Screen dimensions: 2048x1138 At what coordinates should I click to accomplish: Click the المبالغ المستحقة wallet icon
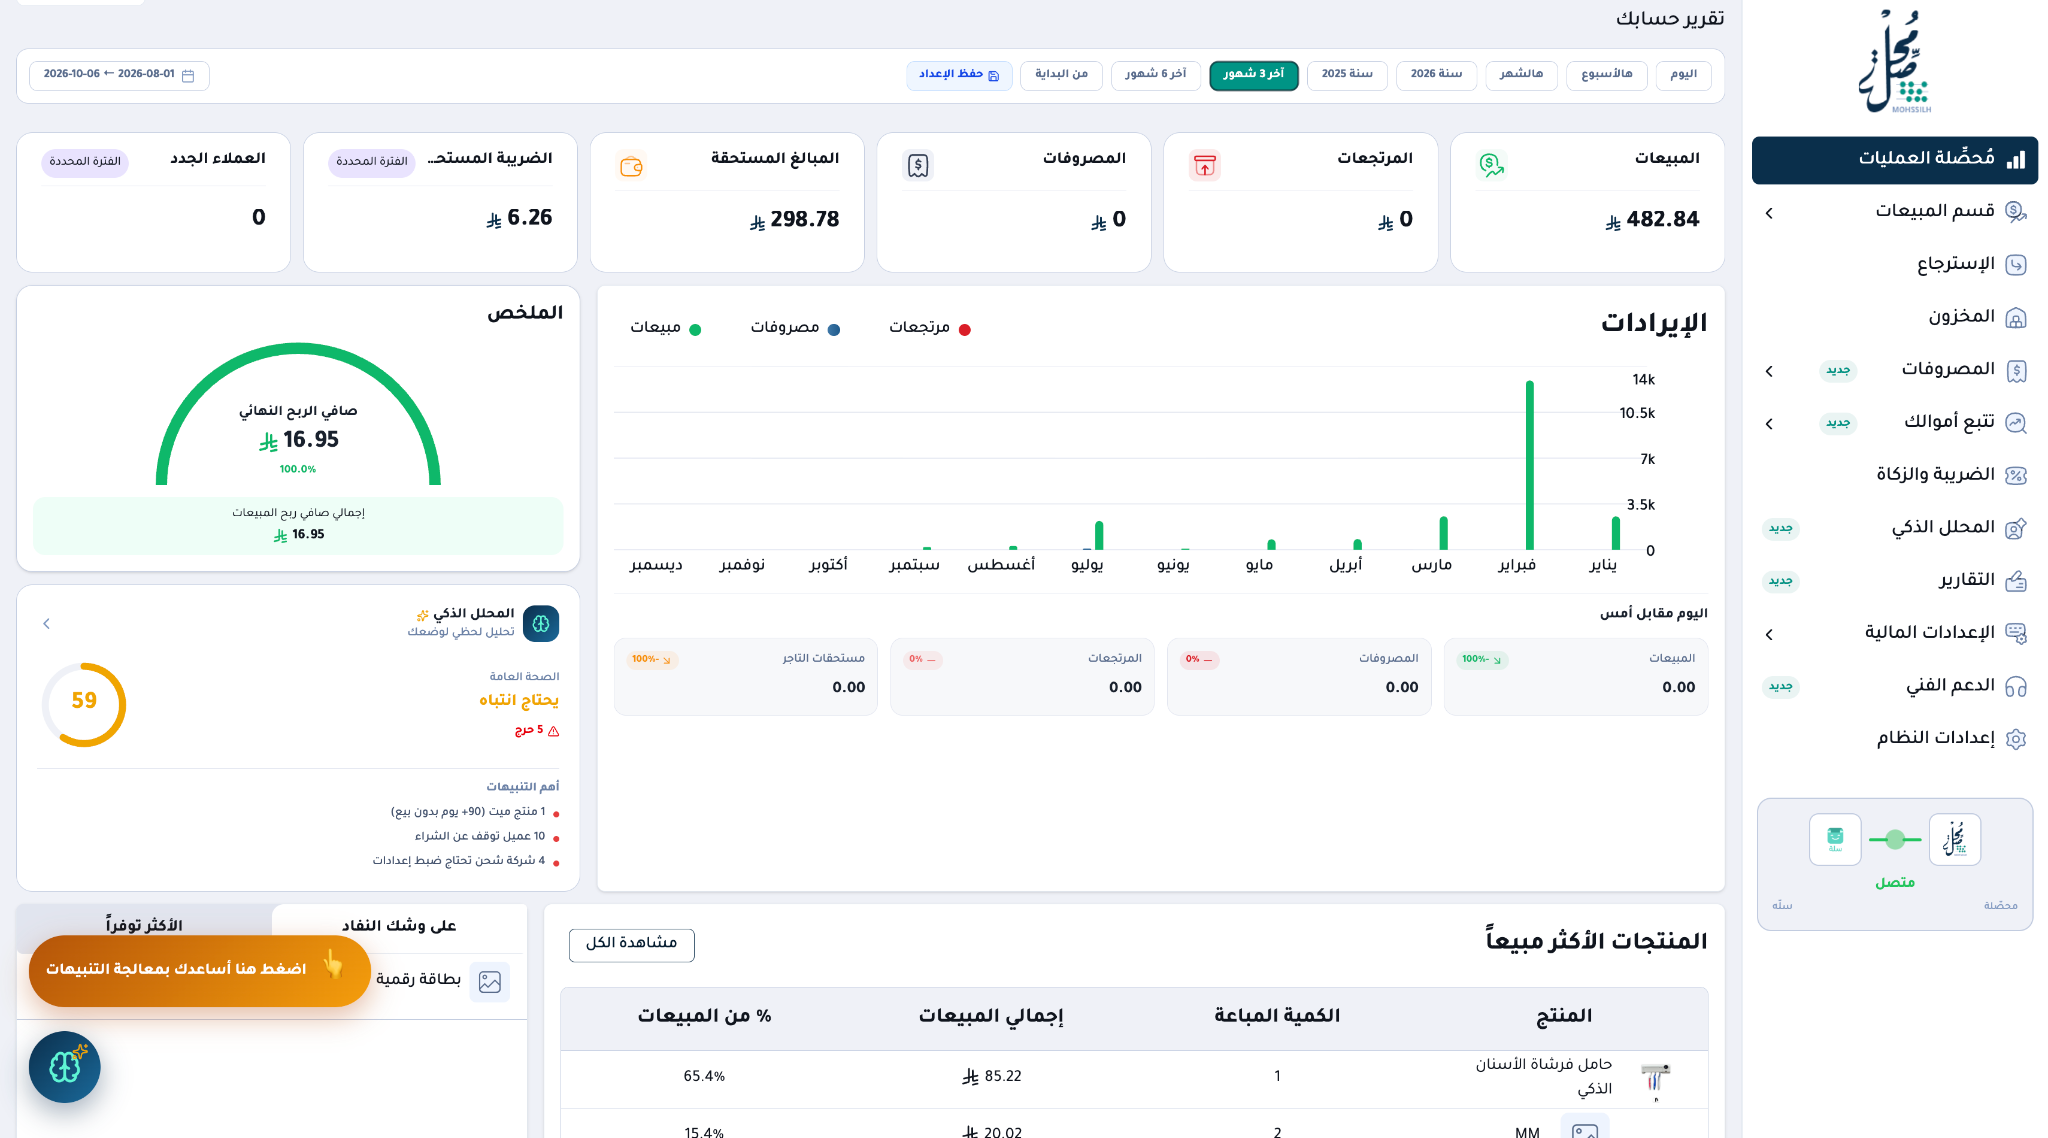pos(631,166)
